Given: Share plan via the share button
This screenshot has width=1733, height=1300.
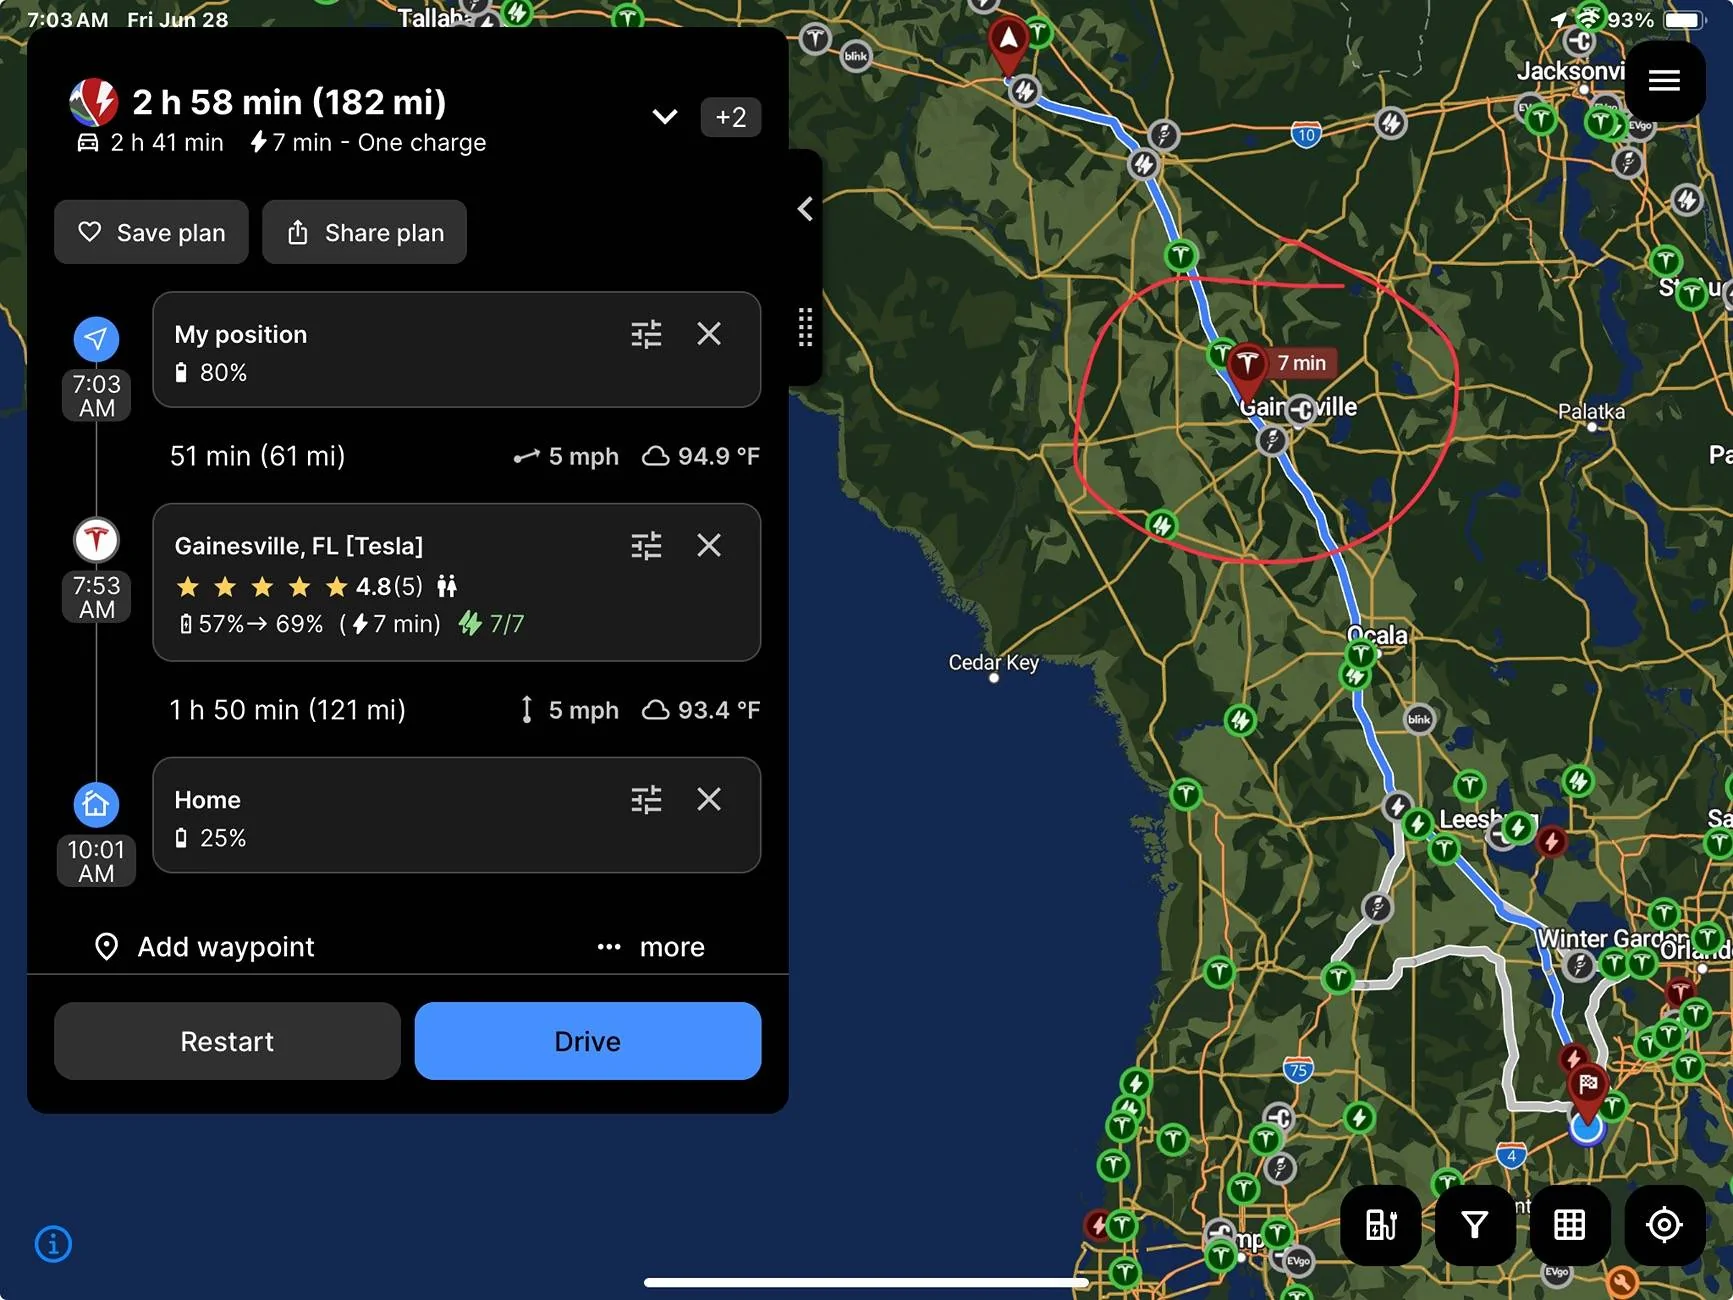Looking at the screenshot, I should pos(364,232).
